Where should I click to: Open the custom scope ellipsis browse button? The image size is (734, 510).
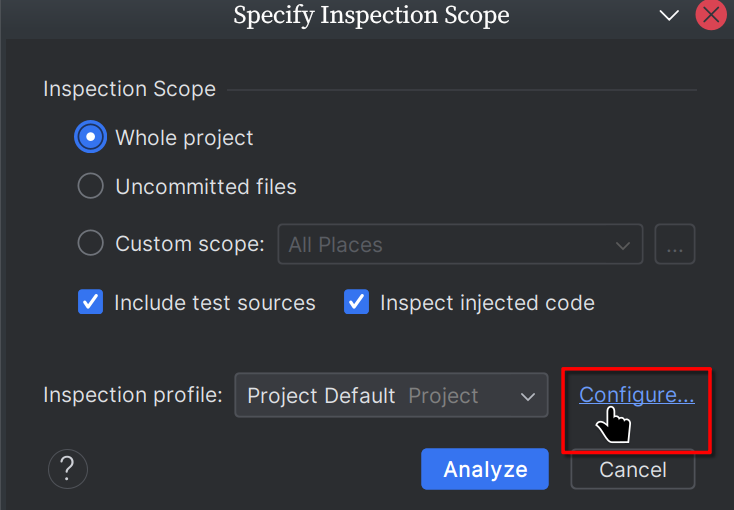tap(675, 245)
